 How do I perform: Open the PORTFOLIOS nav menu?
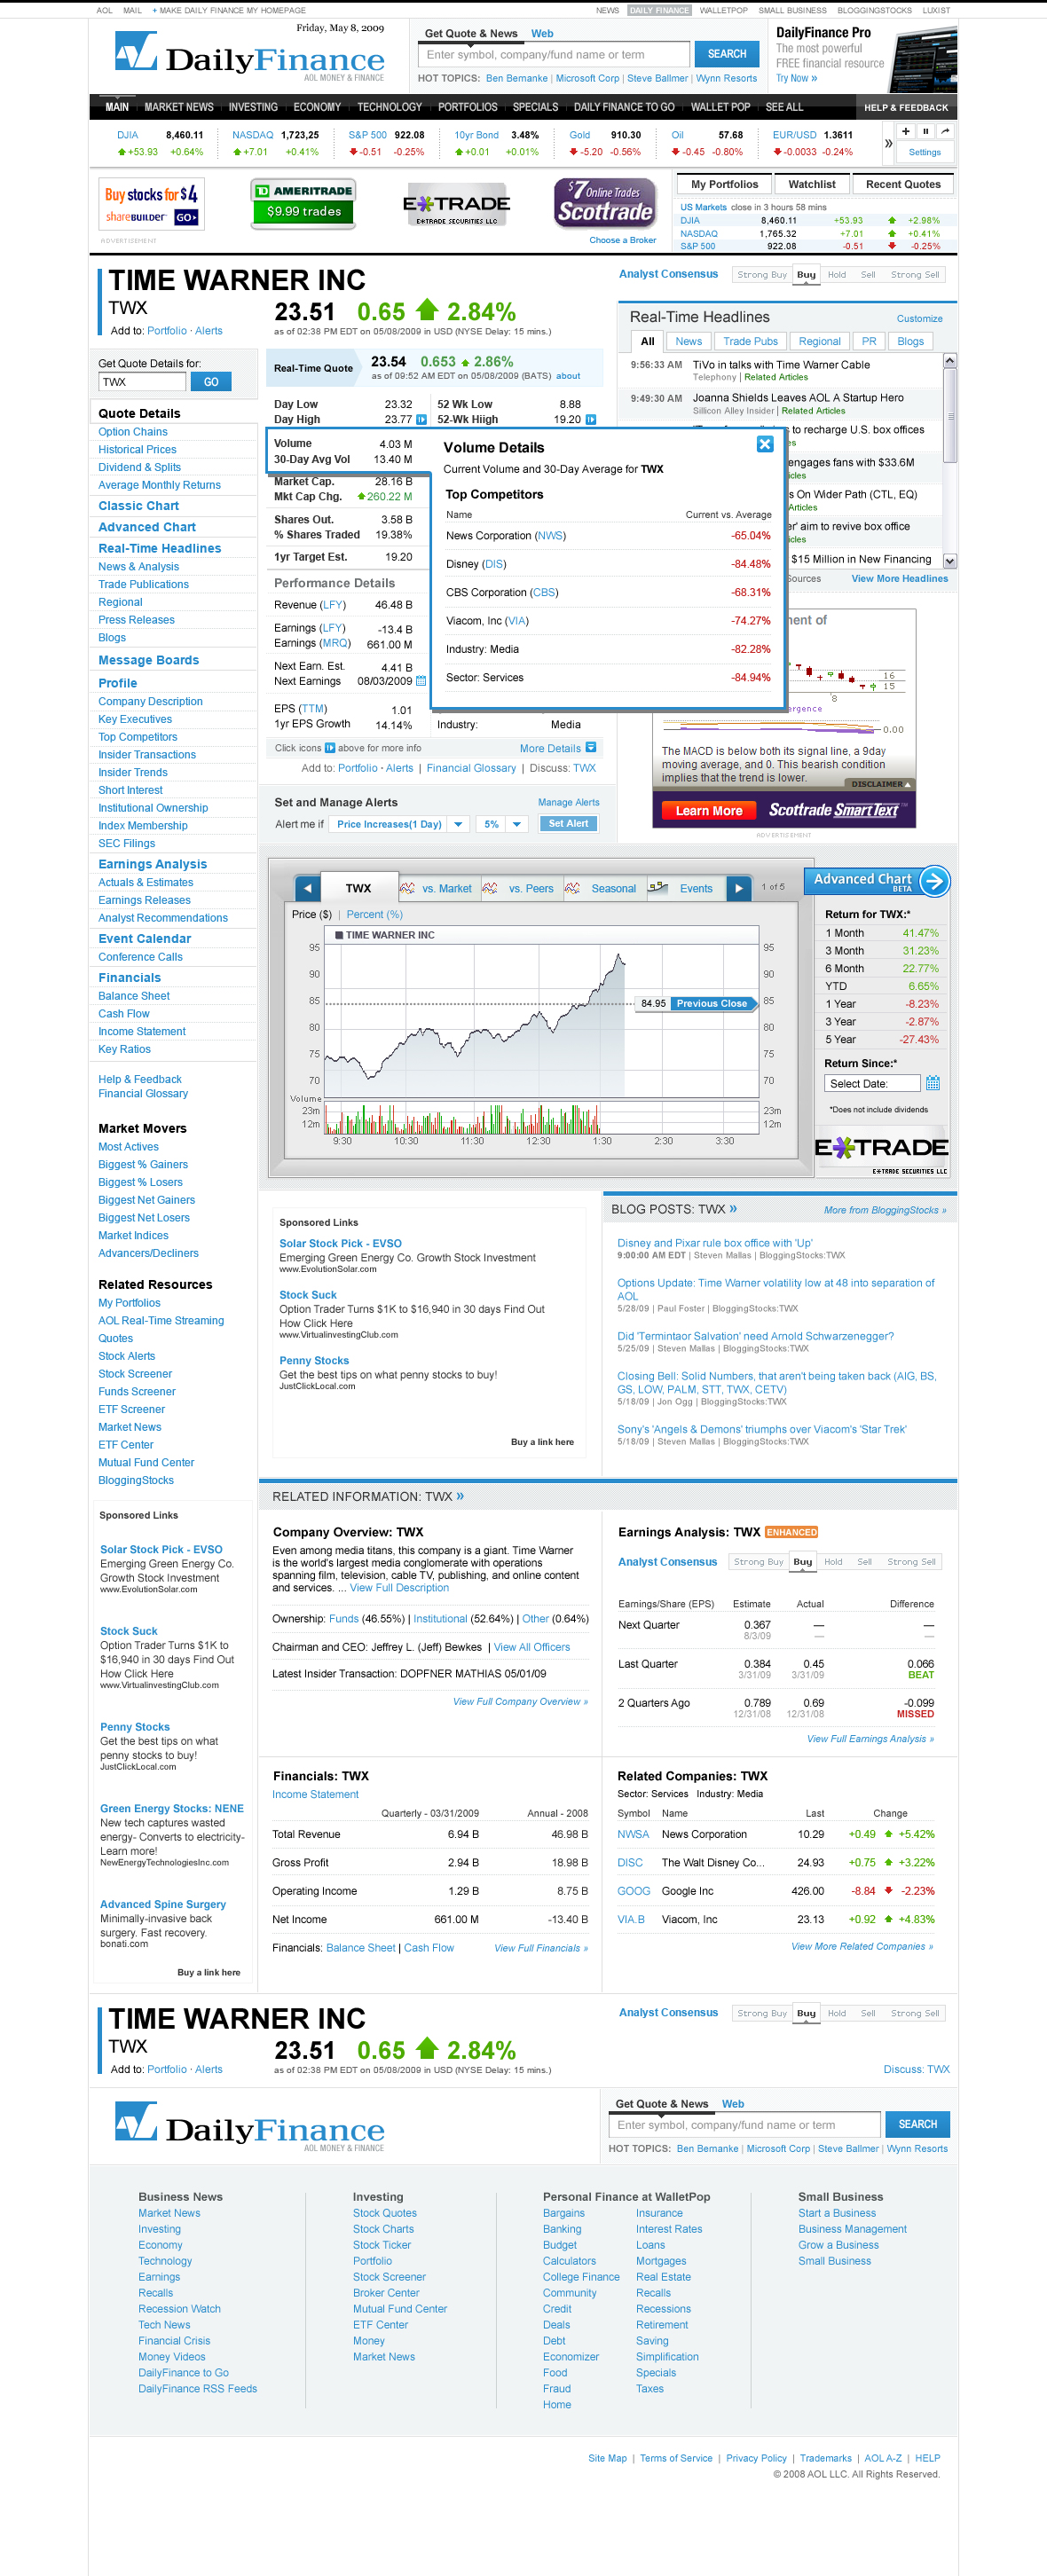(x=467, y=107)
